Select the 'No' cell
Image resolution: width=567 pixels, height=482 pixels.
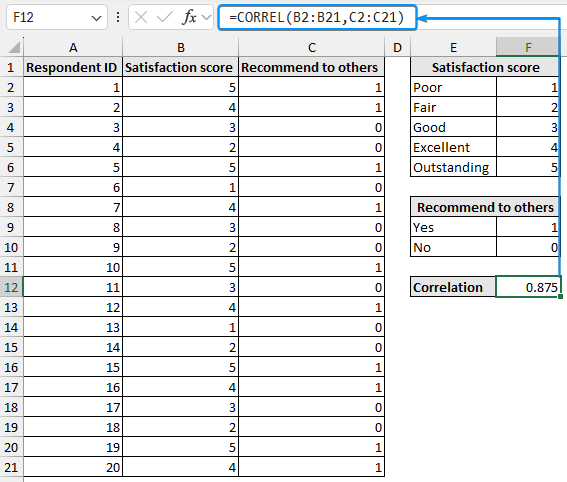click(453, 248)
